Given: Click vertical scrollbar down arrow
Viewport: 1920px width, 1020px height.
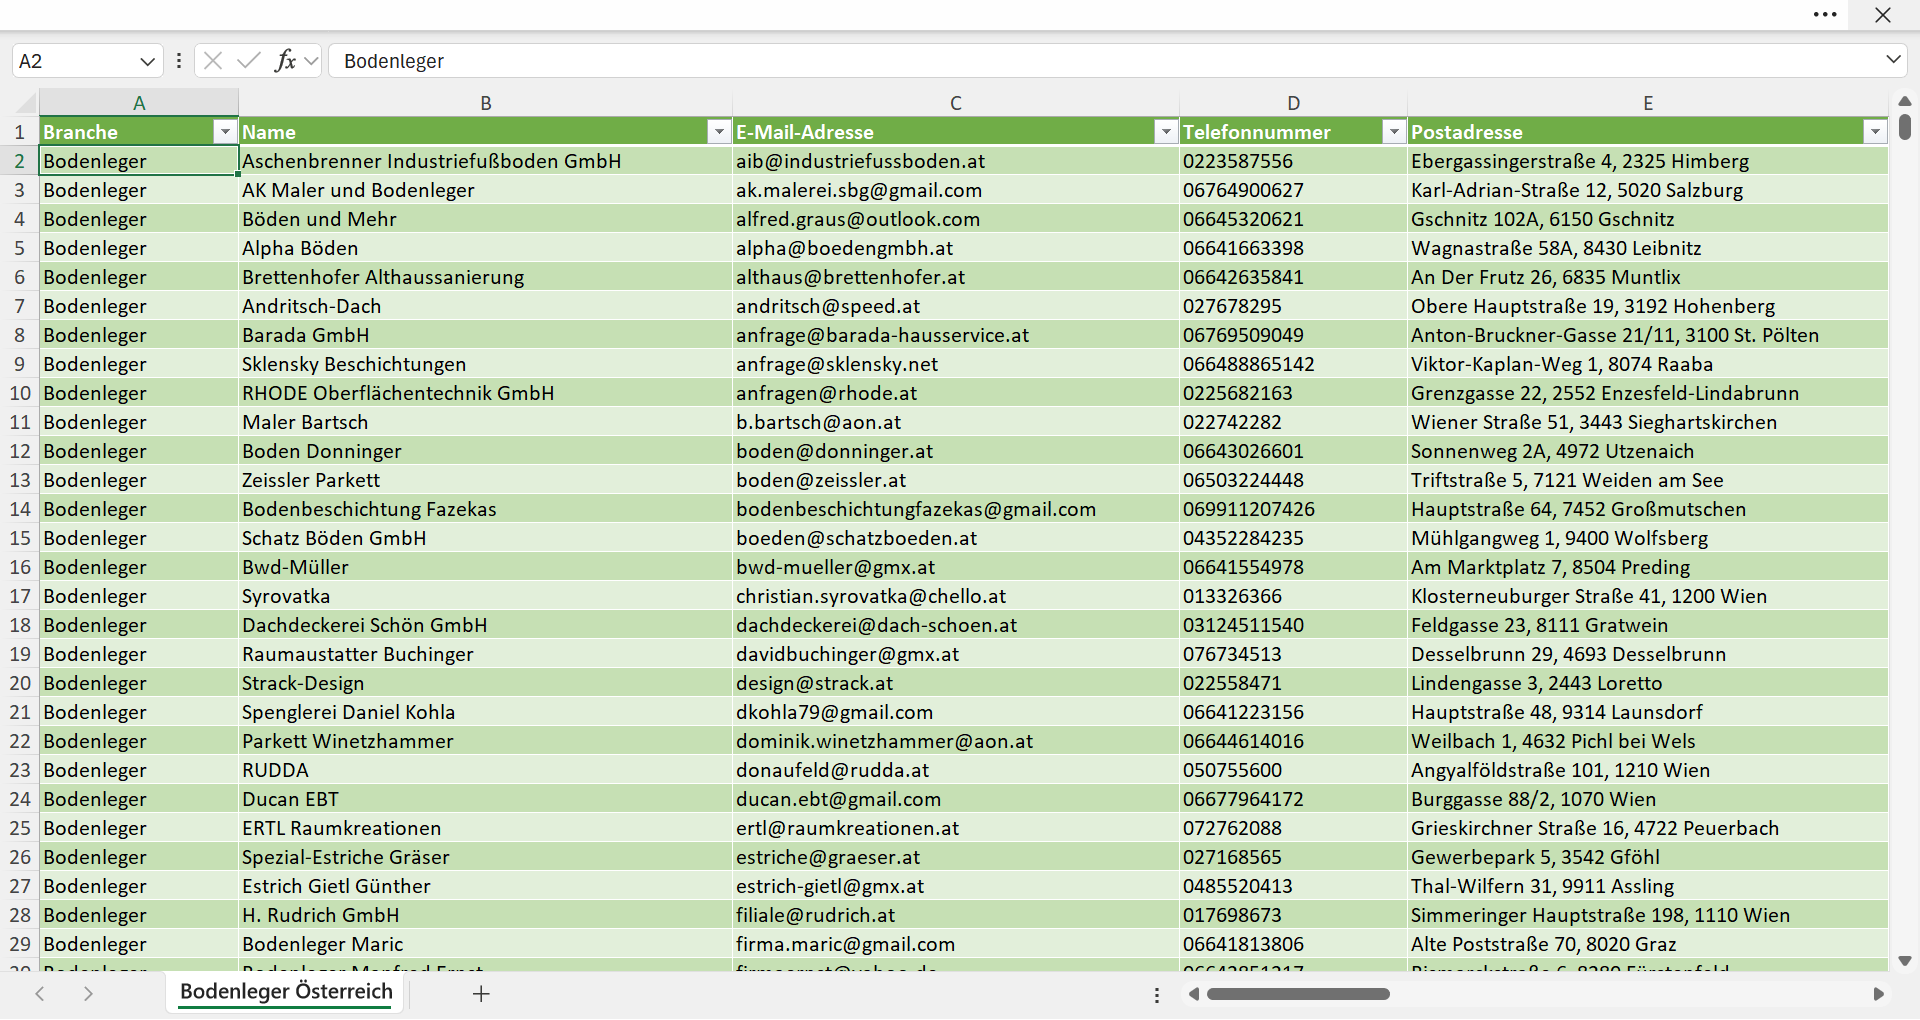Looking at the screenshot, I should [1905, 961].
